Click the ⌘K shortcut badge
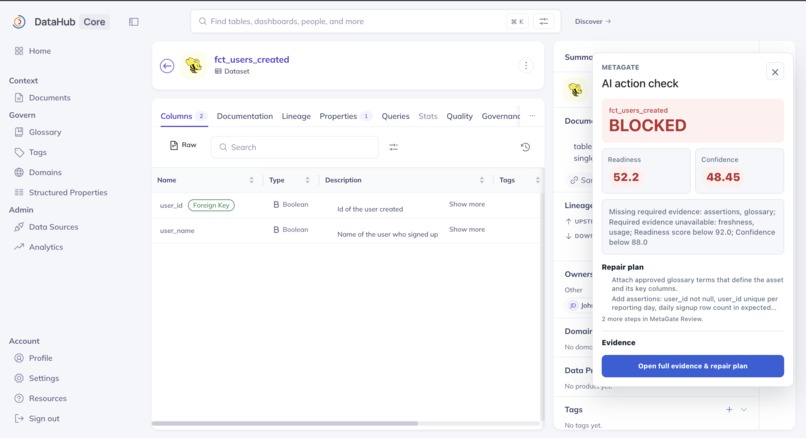This screenshot has height=438, width=806. click(x=517, y=22)
